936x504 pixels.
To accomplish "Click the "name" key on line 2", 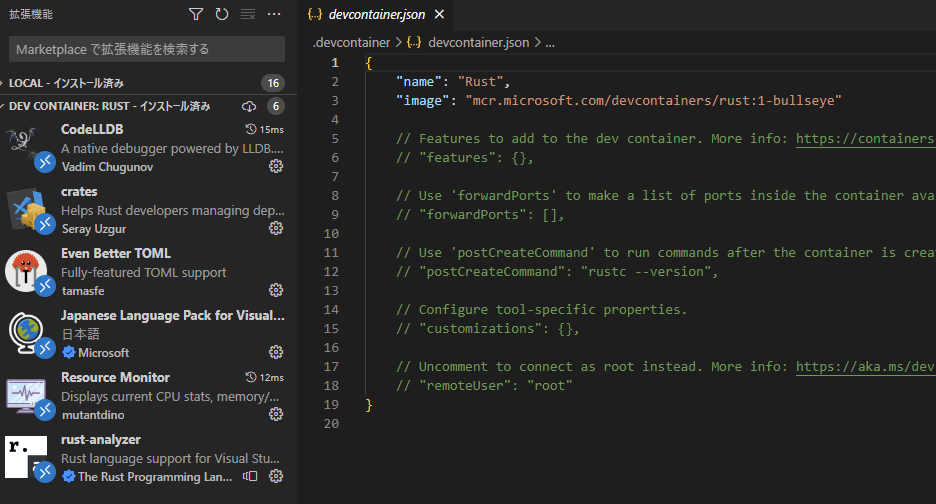I will point(418,82).
